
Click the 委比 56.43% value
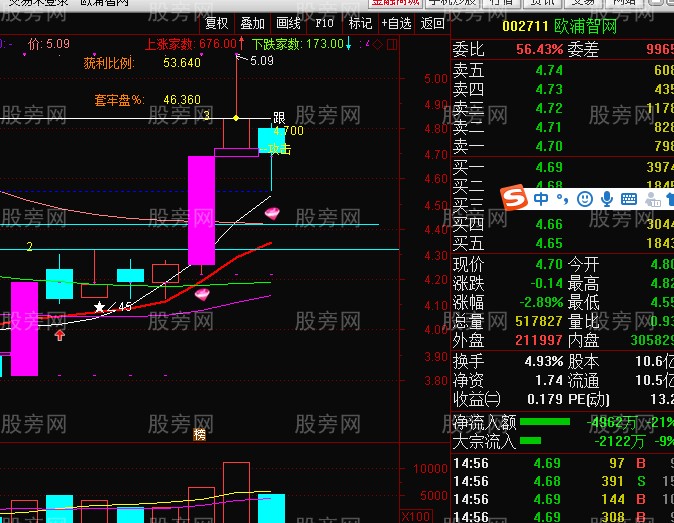(x=539, y=49)
